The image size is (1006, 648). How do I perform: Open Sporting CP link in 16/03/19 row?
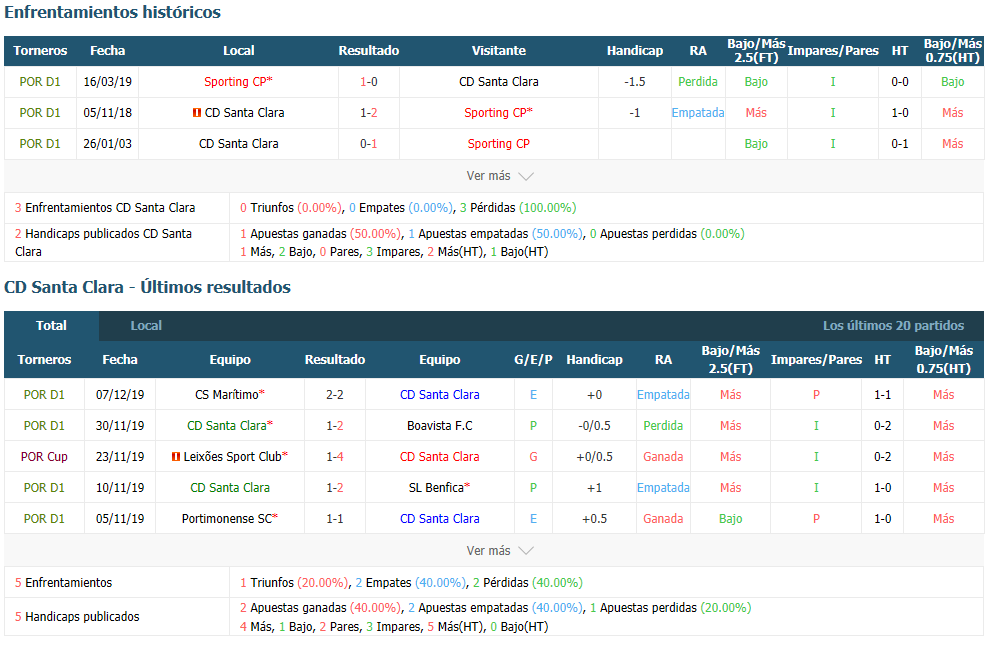click(x=238, y=81)
